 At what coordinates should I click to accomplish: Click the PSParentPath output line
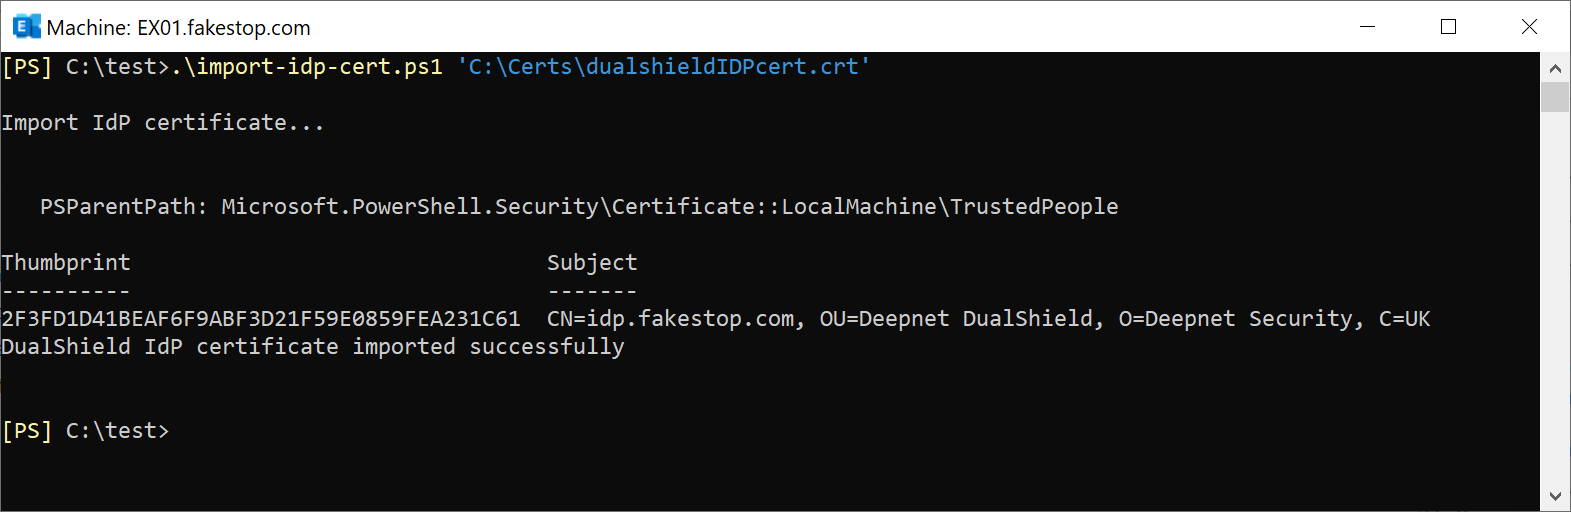[579, 207]
